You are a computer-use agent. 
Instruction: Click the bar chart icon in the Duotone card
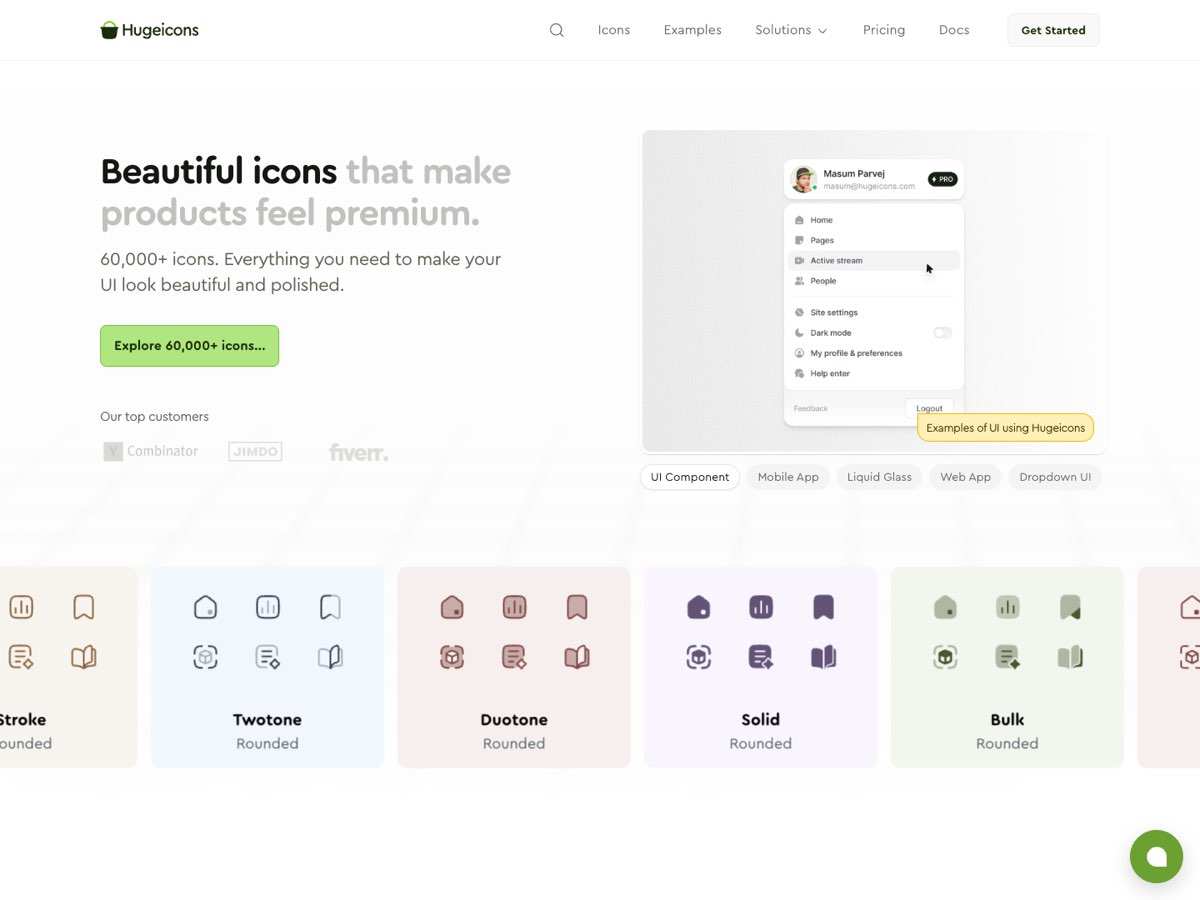coord(514,607)
